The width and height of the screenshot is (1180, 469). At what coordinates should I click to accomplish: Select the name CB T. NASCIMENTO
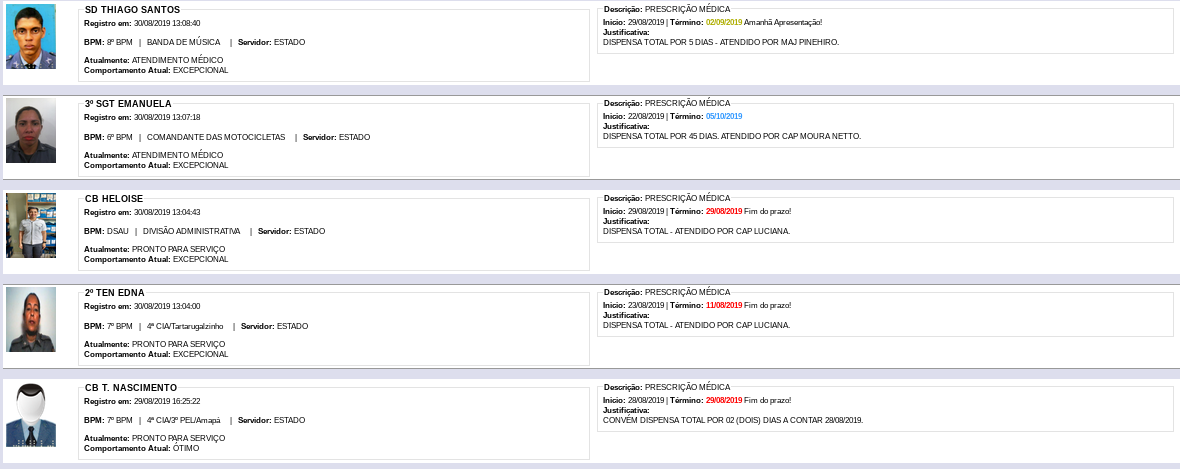coord(131,388)
